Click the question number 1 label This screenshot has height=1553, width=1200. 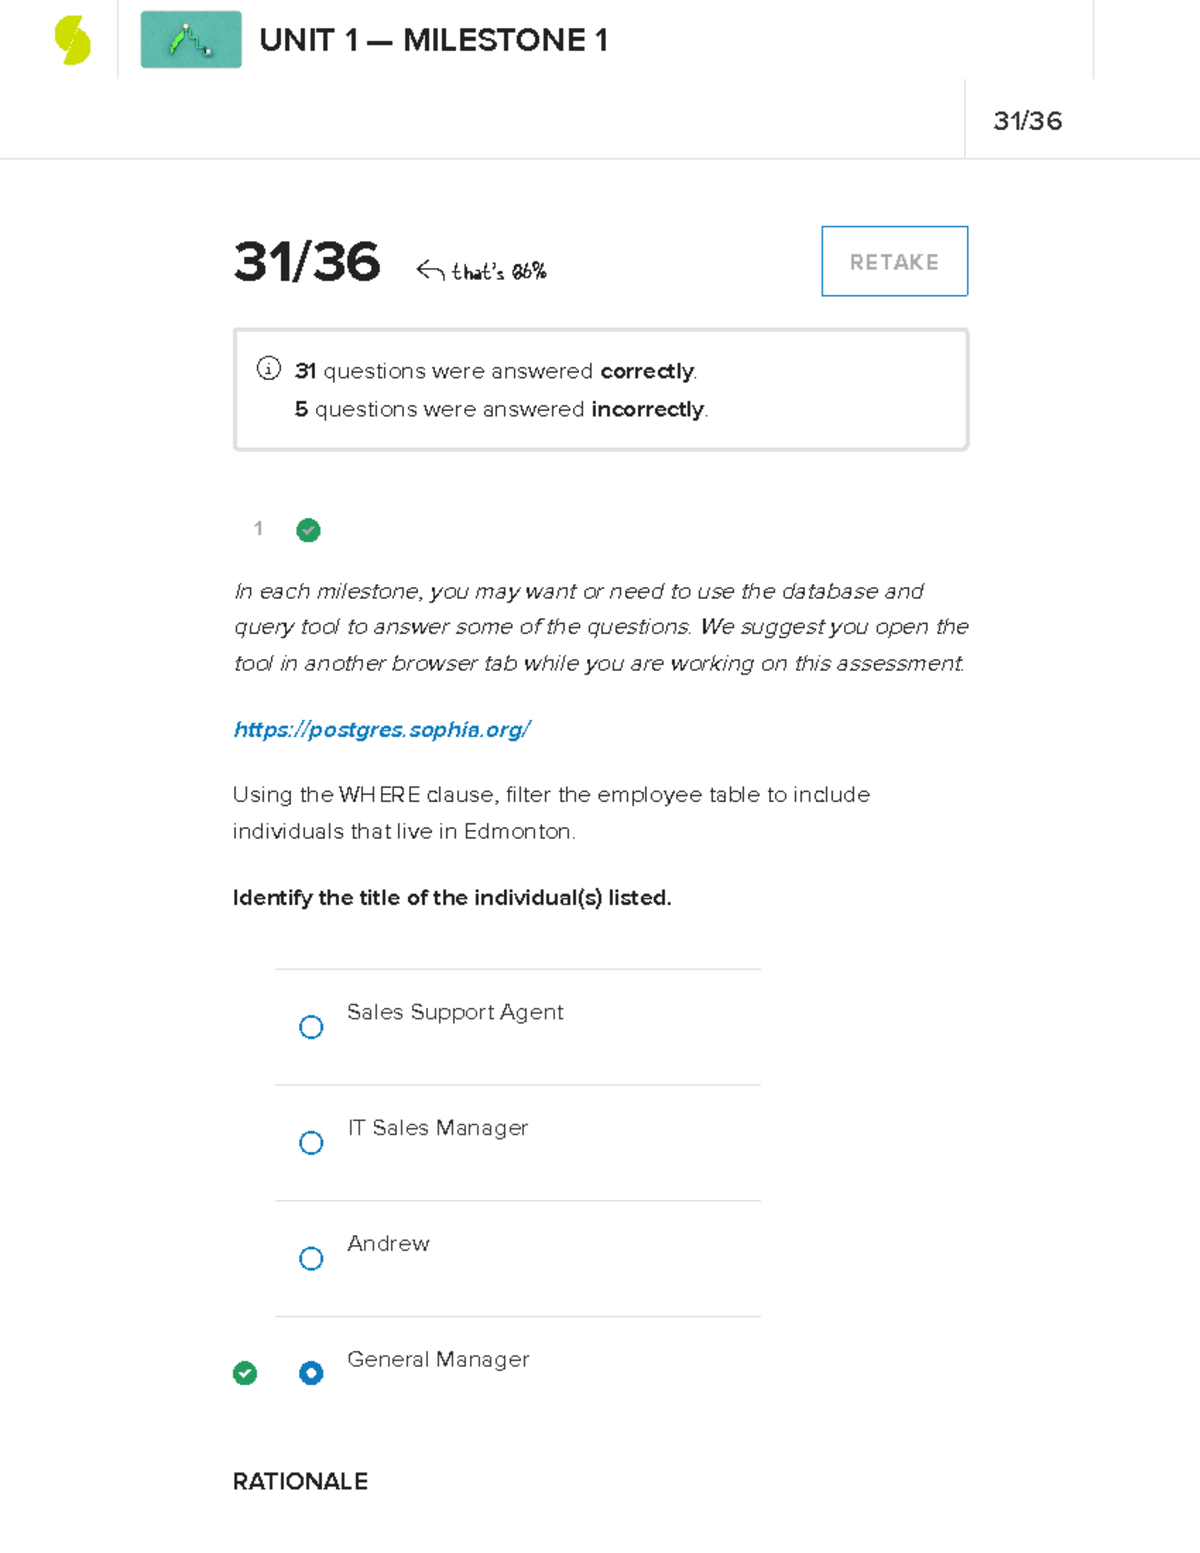tap(258, 528)
